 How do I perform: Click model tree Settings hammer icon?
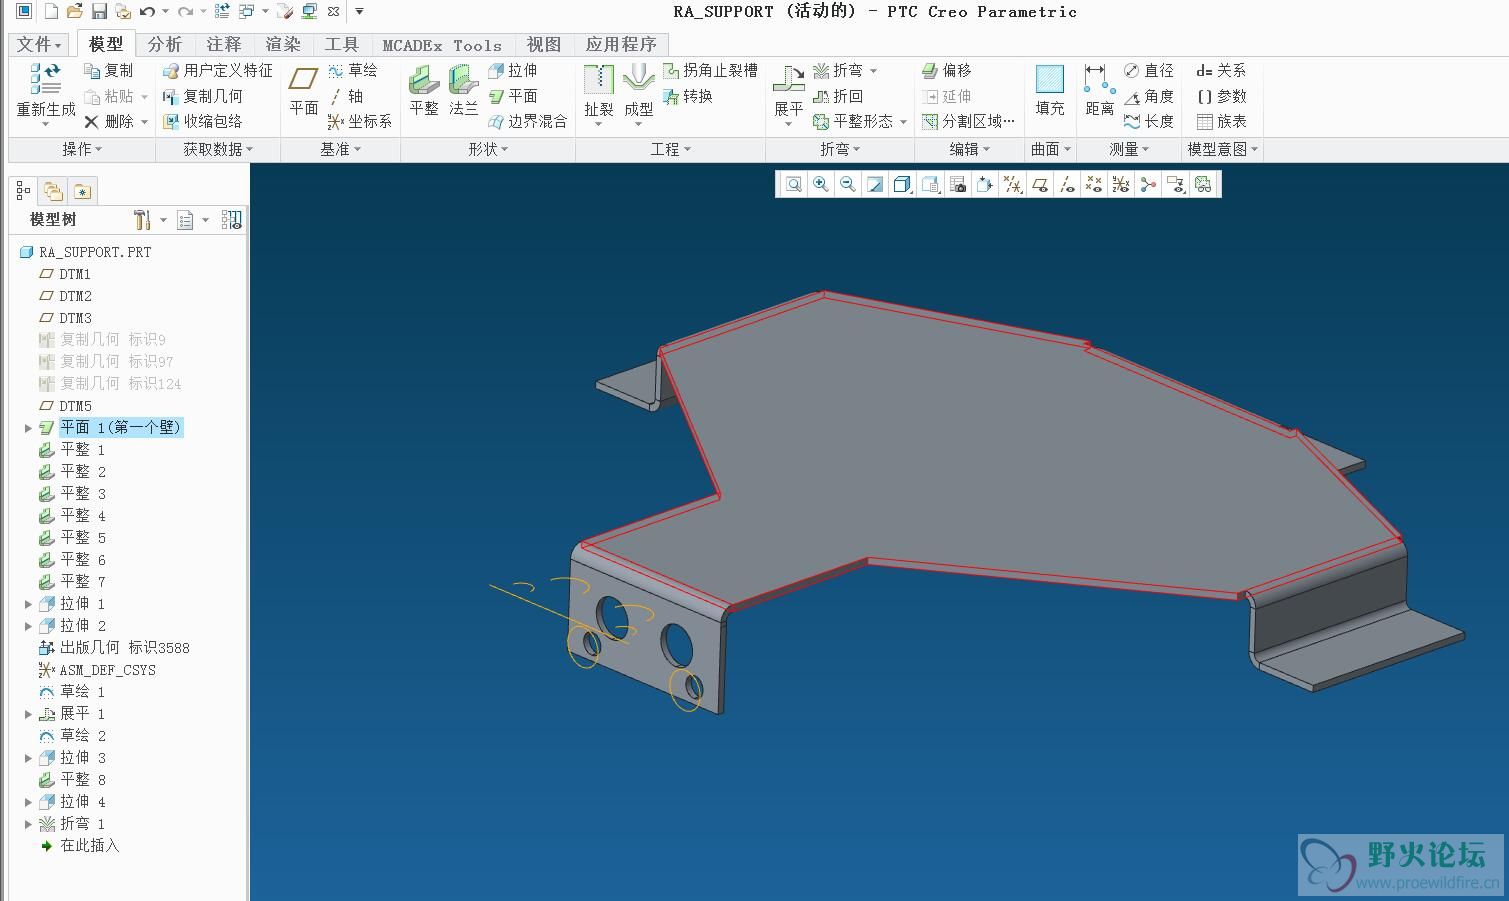tap(141, 220)
